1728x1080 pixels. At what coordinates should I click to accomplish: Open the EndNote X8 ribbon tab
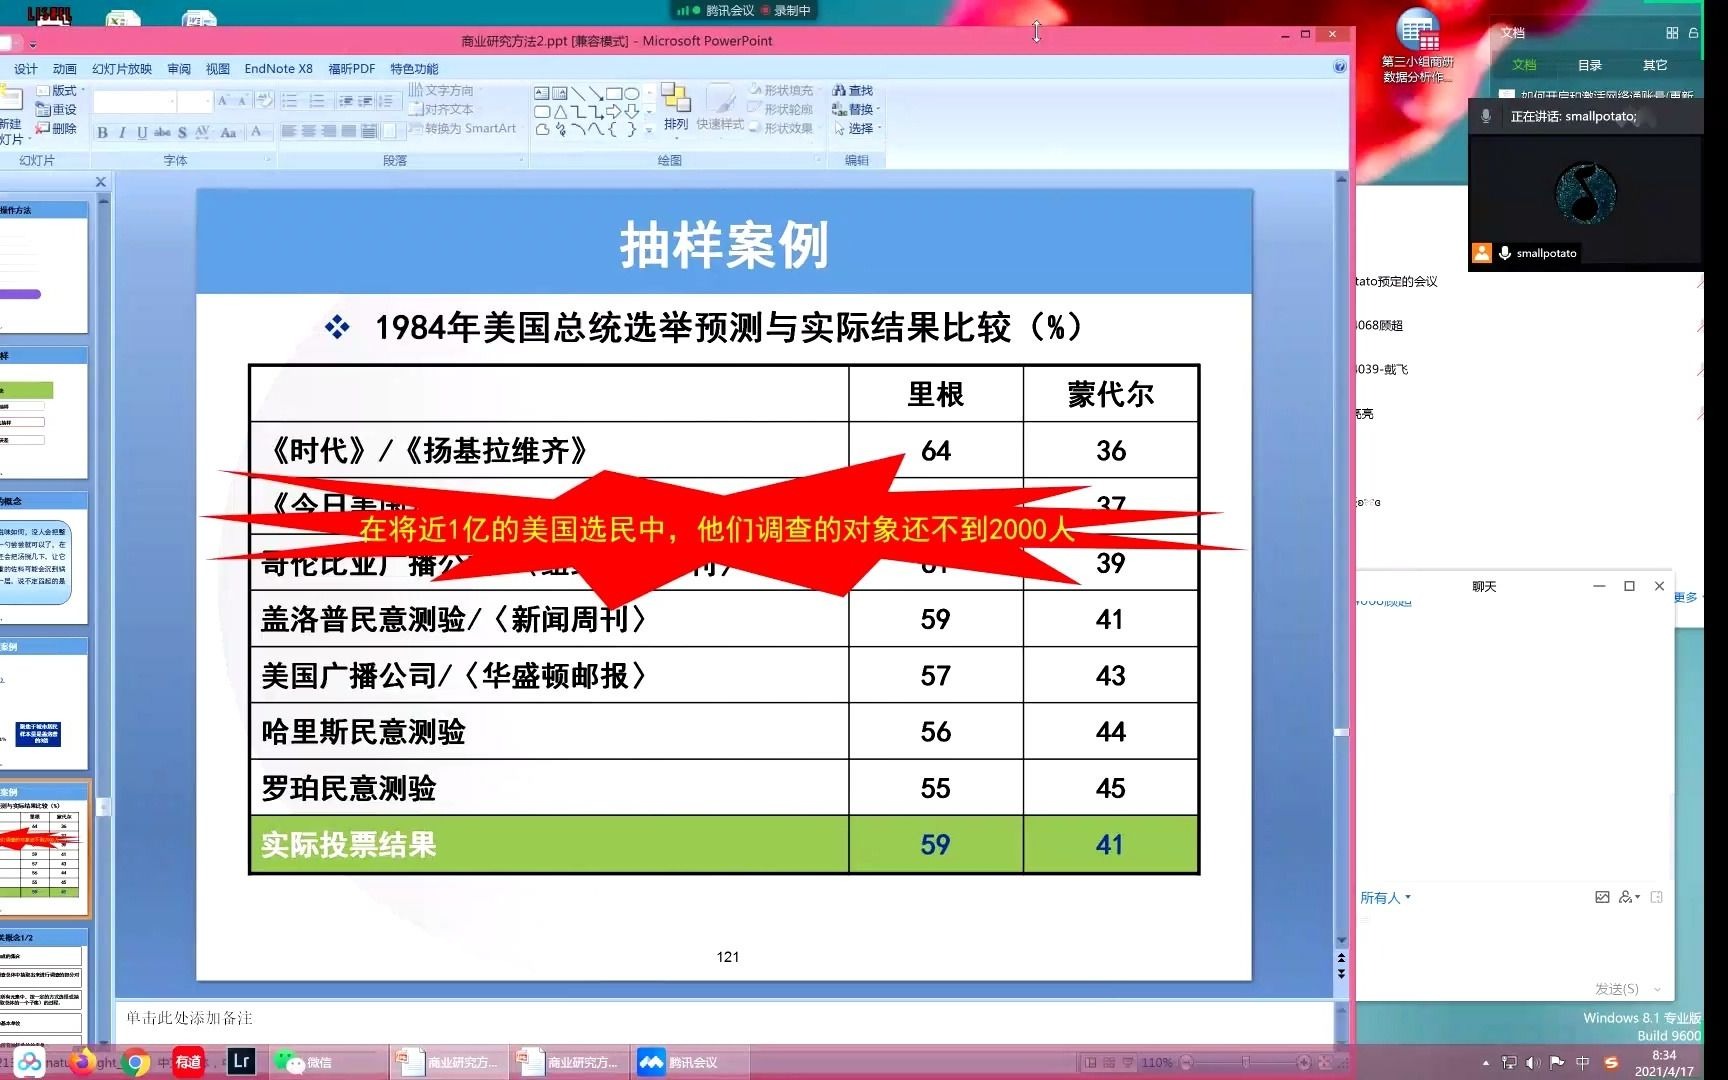(278, 69)
